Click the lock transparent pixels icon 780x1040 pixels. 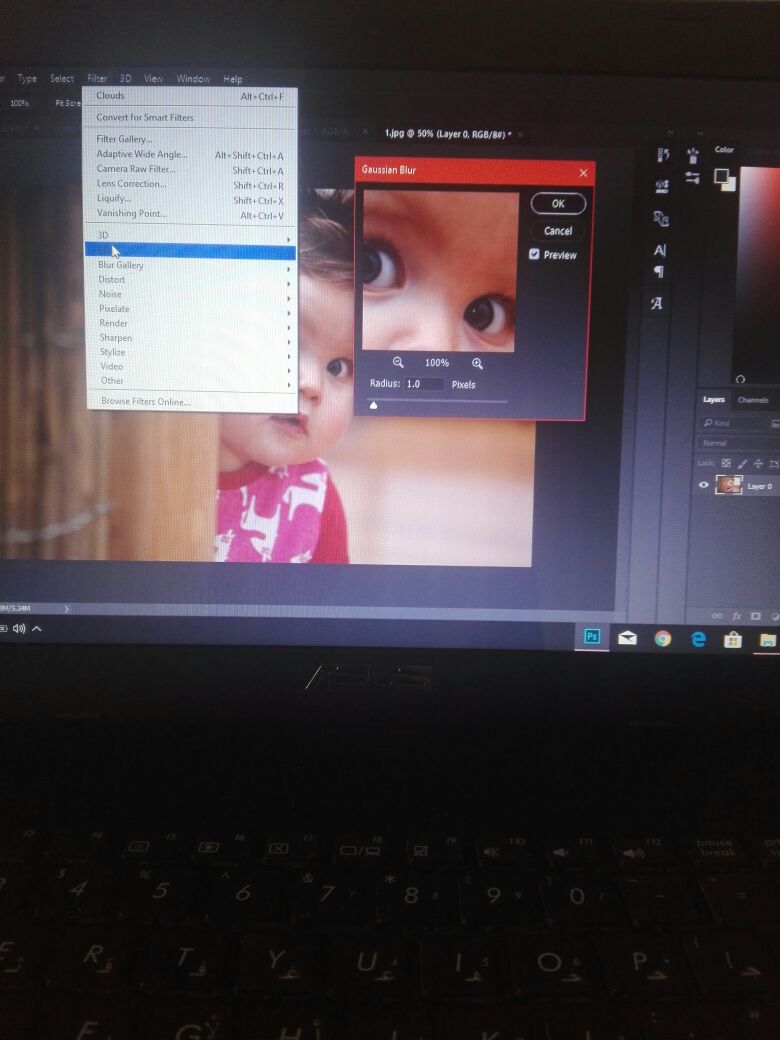point(727,463)
